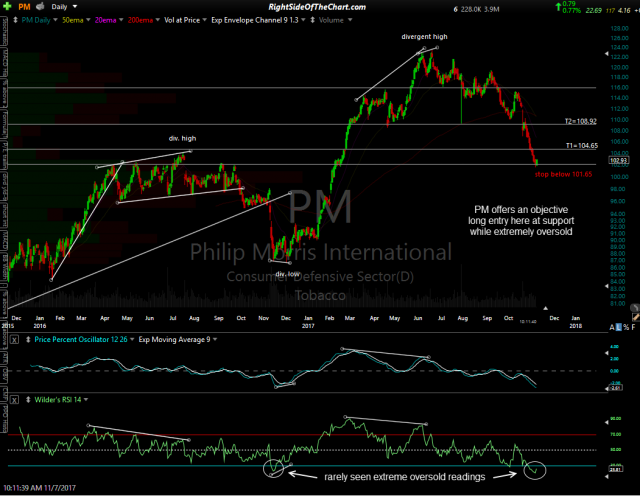Open the 200ema dropdown arrow

[x=157, y=20]
